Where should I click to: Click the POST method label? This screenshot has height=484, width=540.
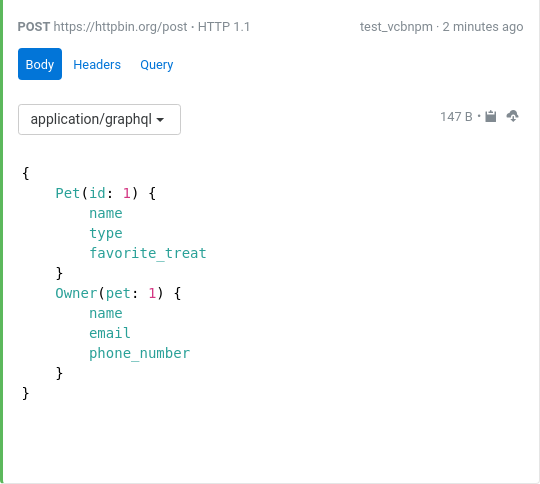click(x=34, y=27)
